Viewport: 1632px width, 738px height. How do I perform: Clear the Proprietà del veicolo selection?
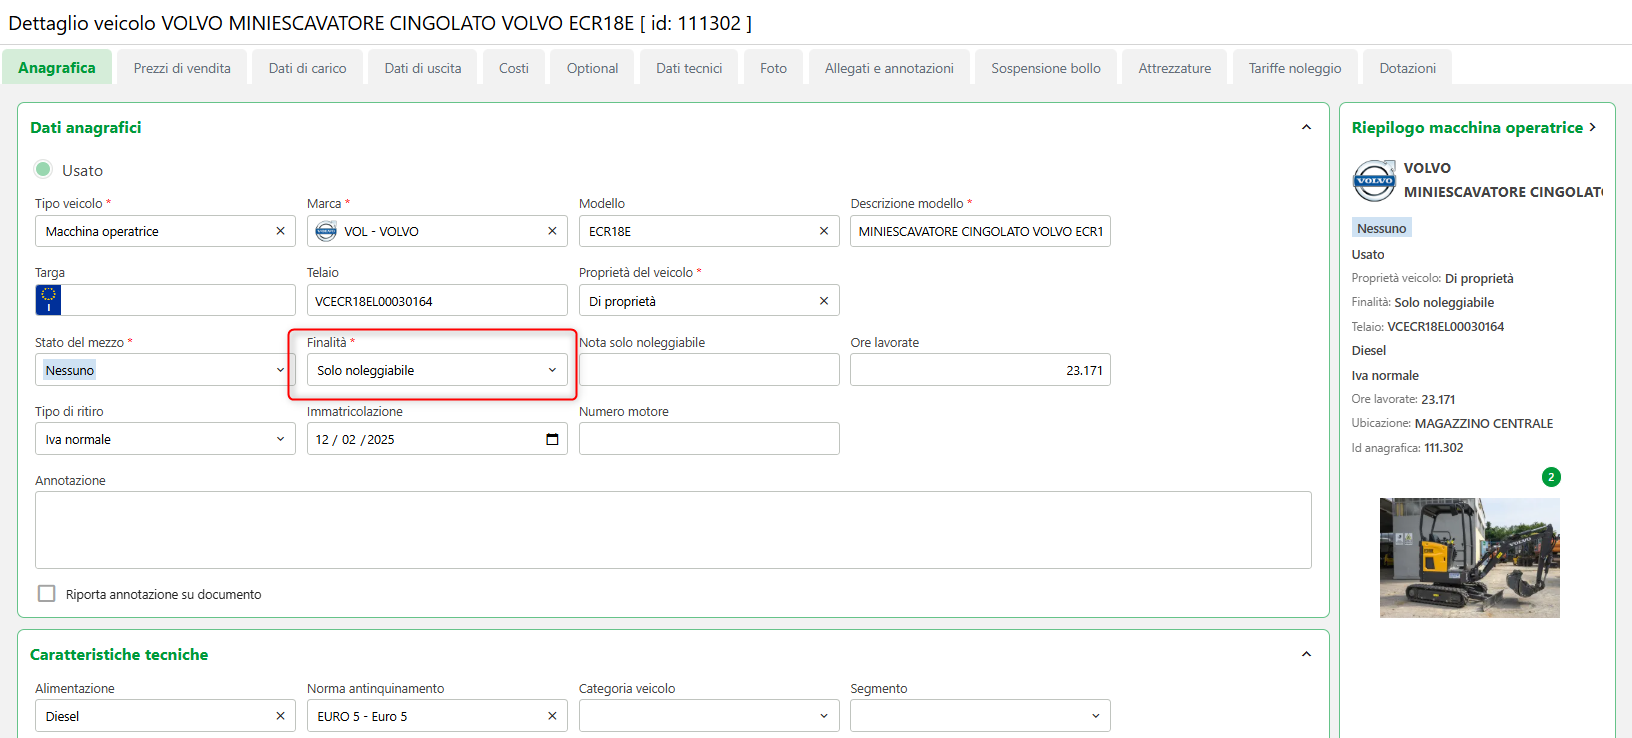pyautogui.click(x=824, y=301)
